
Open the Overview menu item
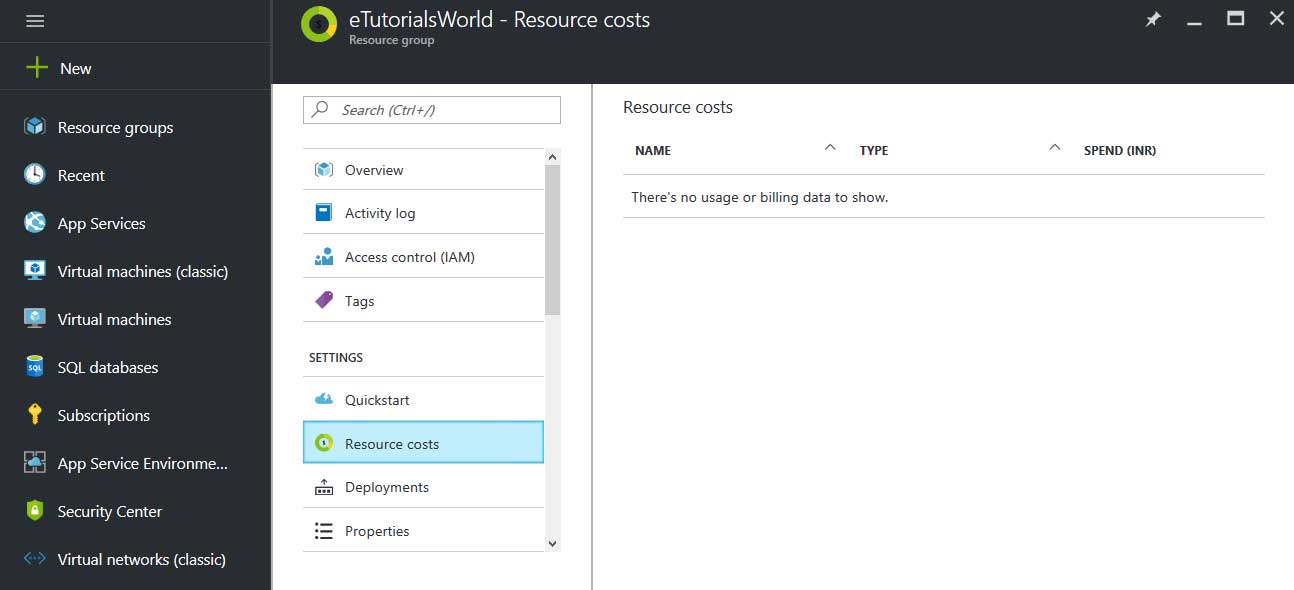tap(374, 170)
